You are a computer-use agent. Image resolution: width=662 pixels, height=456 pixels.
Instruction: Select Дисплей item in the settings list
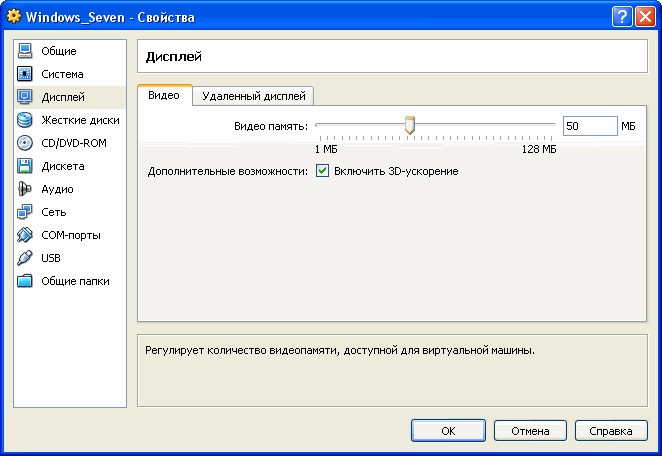click(62, 97)
